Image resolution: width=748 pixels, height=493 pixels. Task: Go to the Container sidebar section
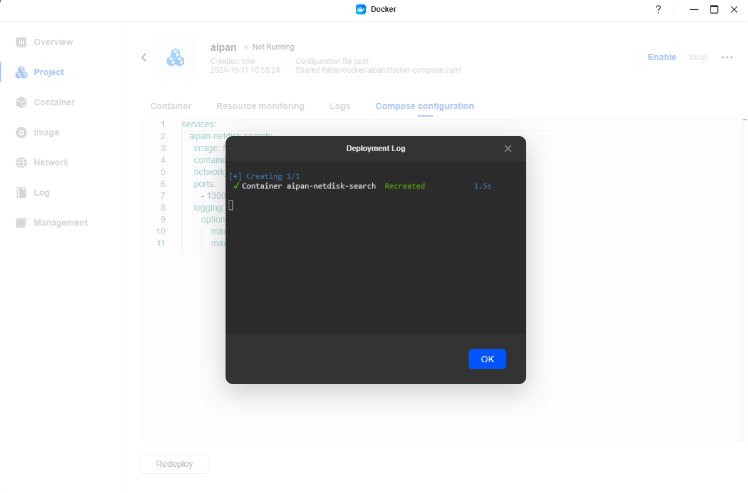pos(54,102)
